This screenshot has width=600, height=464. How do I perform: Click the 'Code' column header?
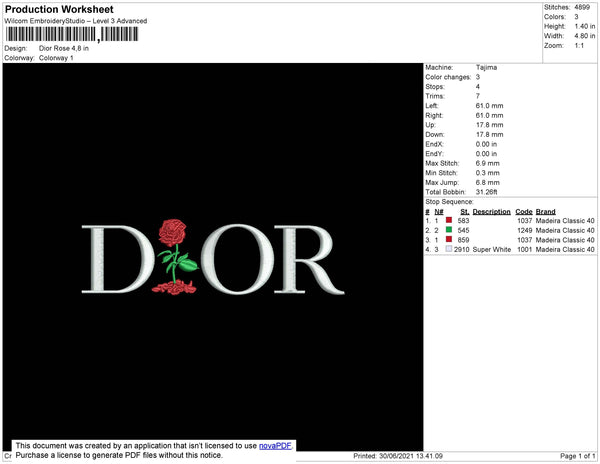[x=523, y=212]
